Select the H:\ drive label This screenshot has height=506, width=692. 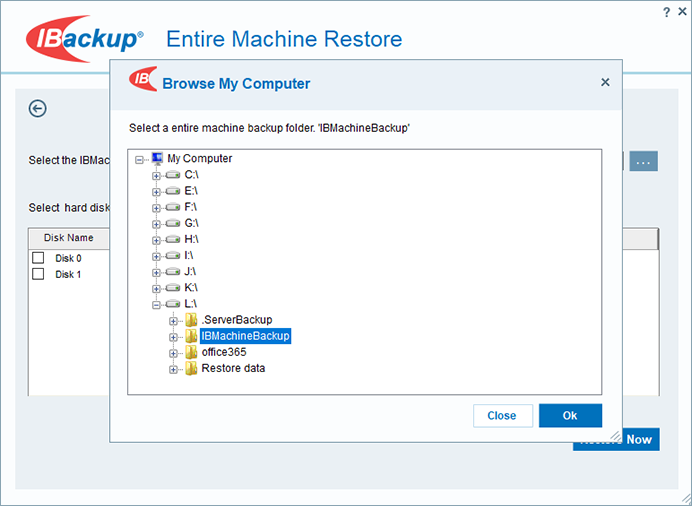pyautogui.click(x=192, y=239)
